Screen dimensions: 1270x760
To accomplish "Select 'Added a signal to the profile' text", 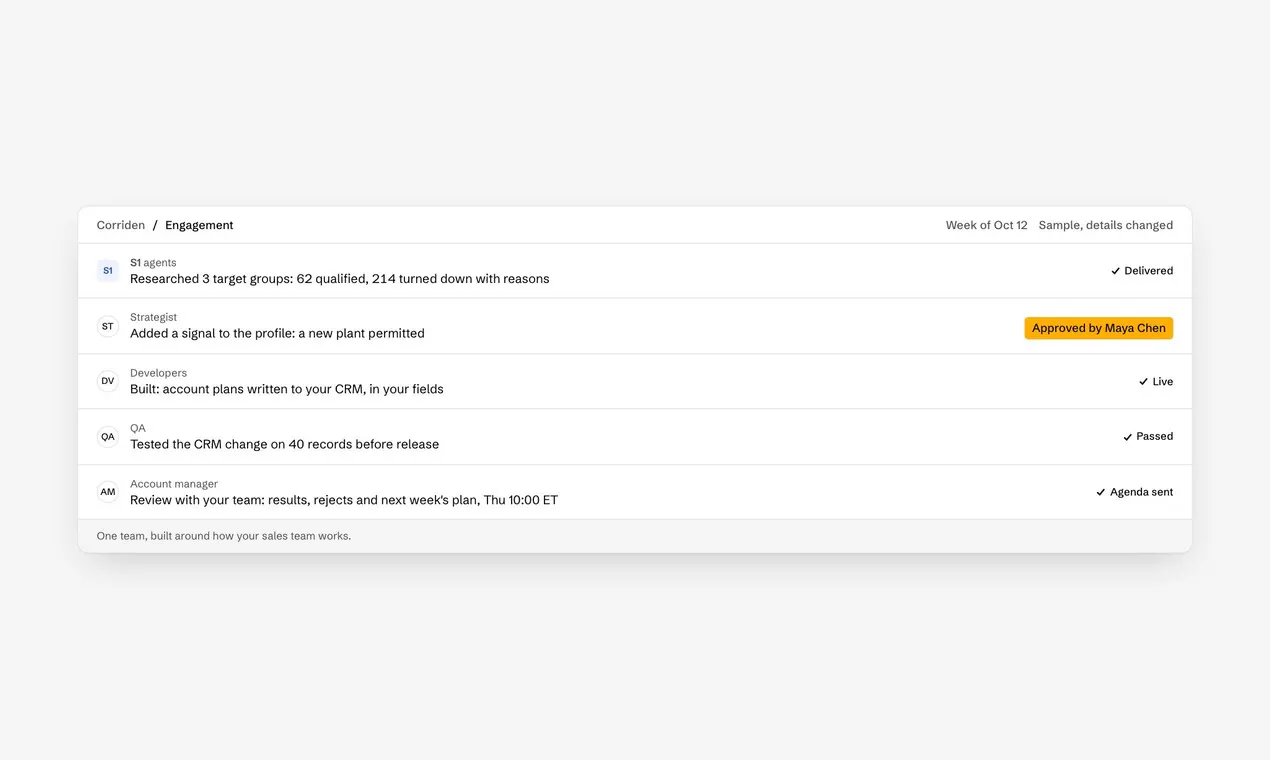I will [x=277, y=333].
